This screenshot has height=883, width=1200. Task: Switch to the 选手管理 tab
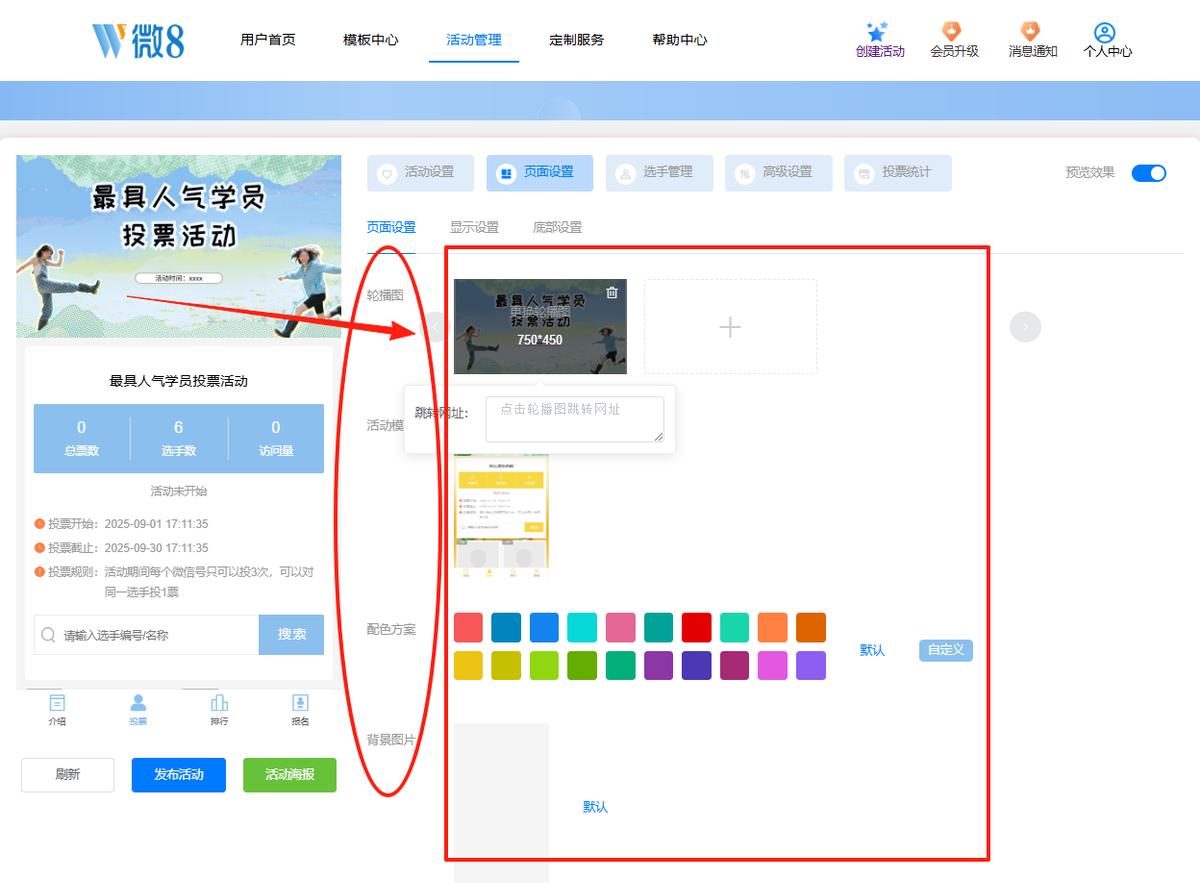(x=659, y=173)
